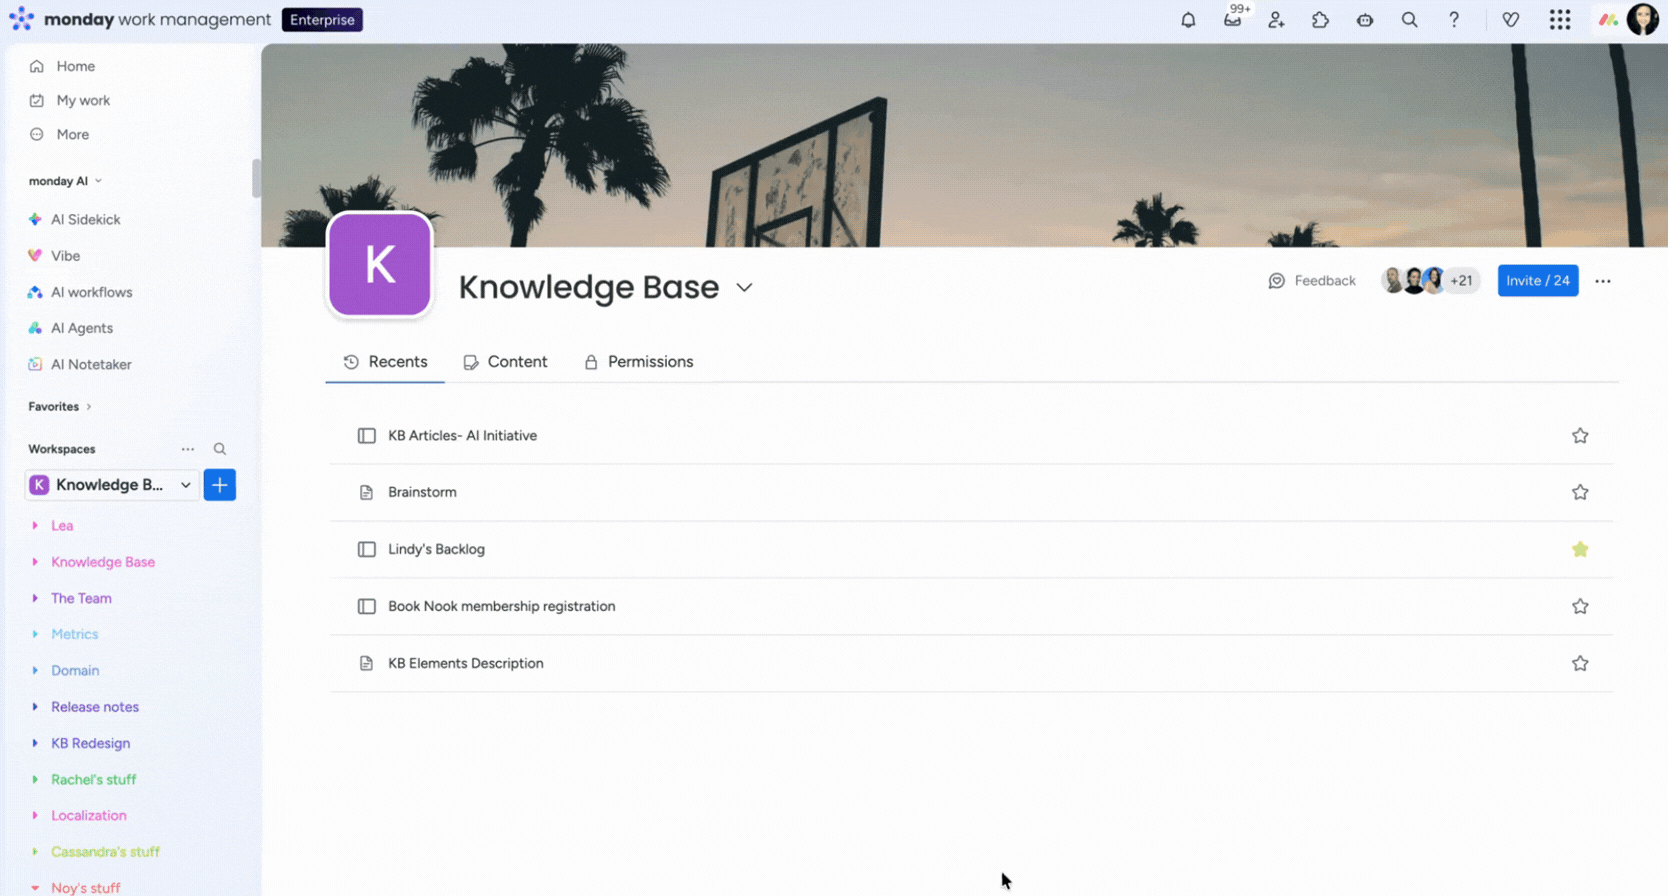
Task: Switch to the Content tab
Action: click(x=505, y=362)
